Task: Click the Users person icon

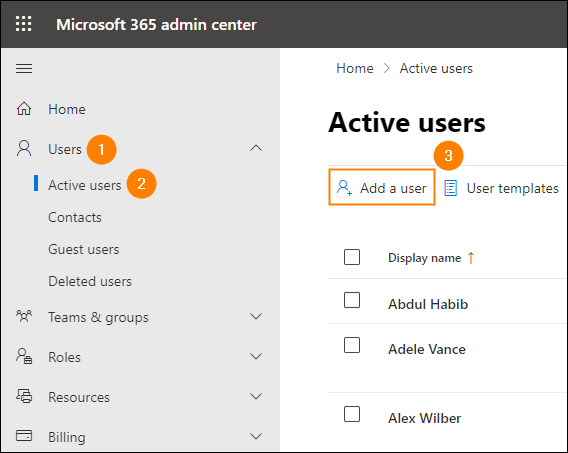Action: (x=24, y=148)
